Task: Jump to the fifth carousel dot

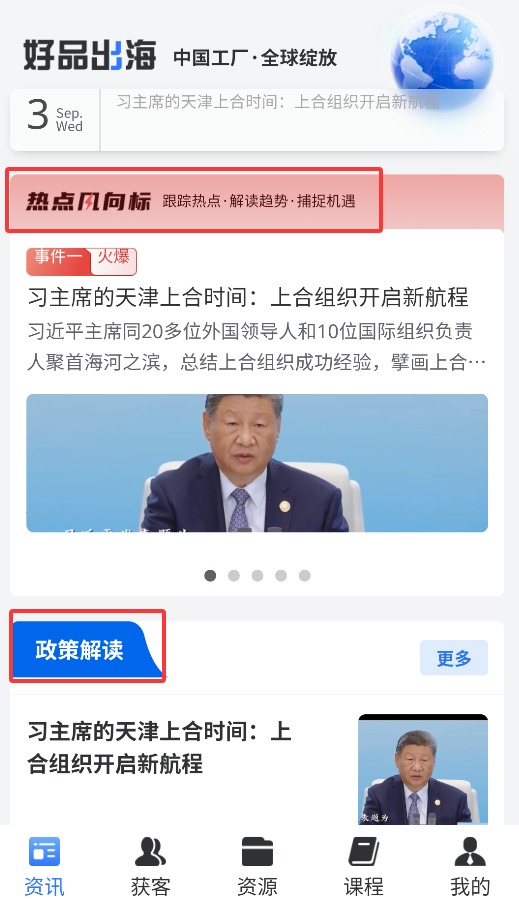Action: pyautogui.click(x=304, y=575)
